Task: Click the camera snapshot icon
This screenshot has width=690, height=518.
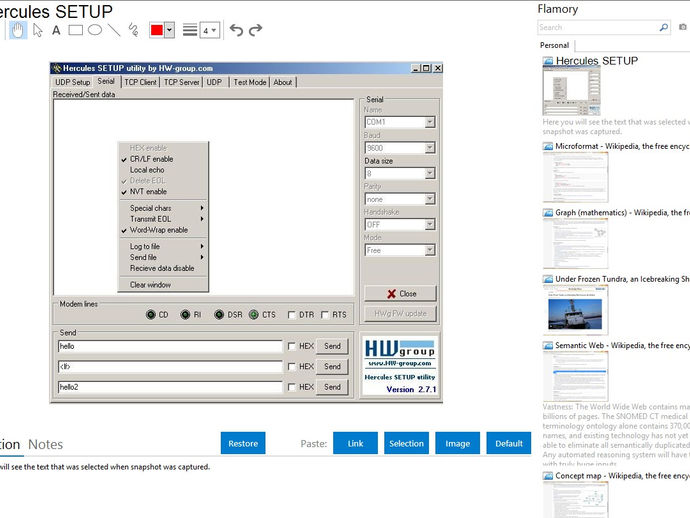Action: click(683, 27)
